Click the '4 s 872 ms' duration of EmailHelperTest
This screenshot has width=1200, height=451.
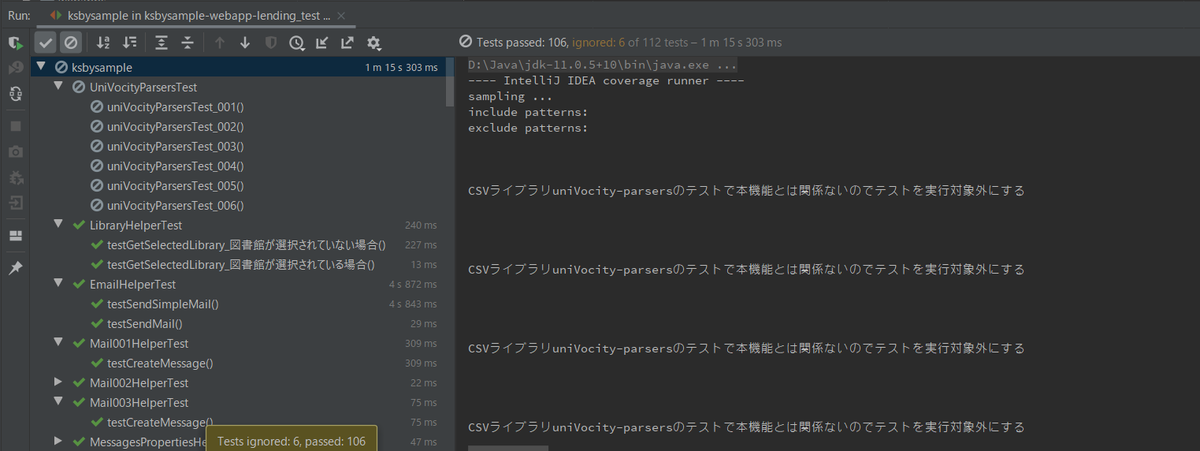pos(413,284)
